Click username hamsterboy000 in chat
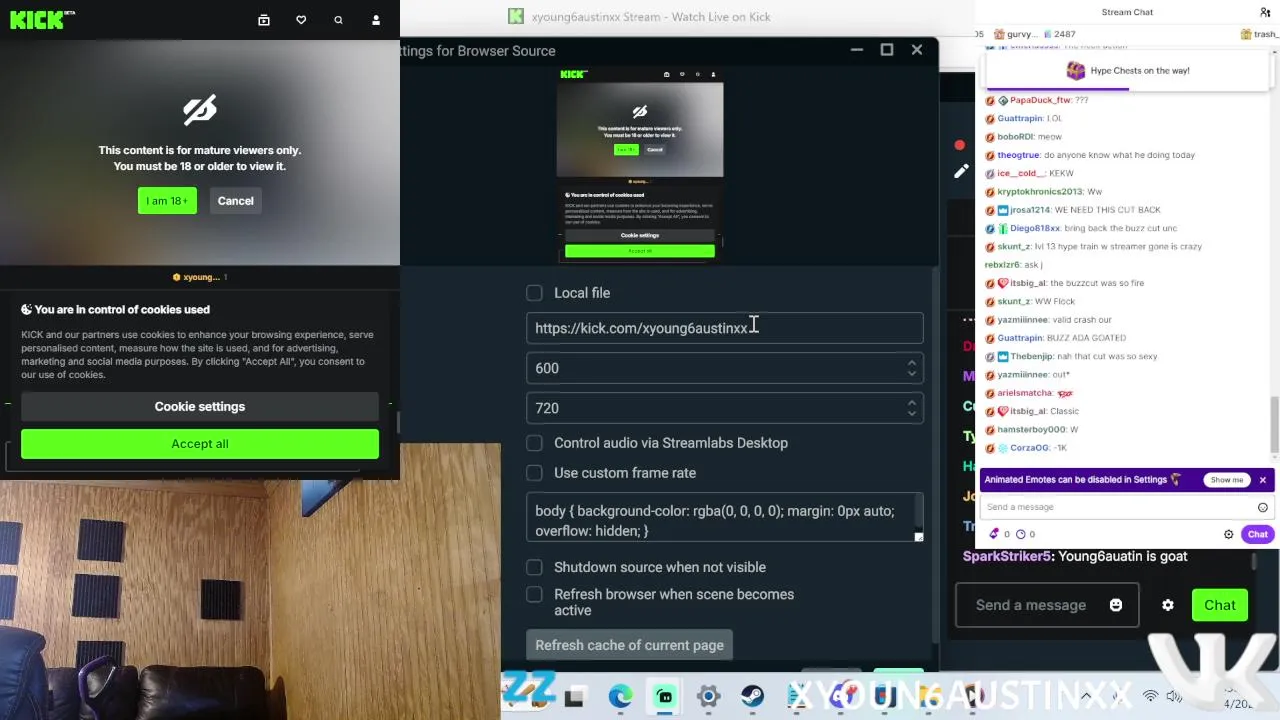Screen dimensions: 1280x720 [1031, 430]
